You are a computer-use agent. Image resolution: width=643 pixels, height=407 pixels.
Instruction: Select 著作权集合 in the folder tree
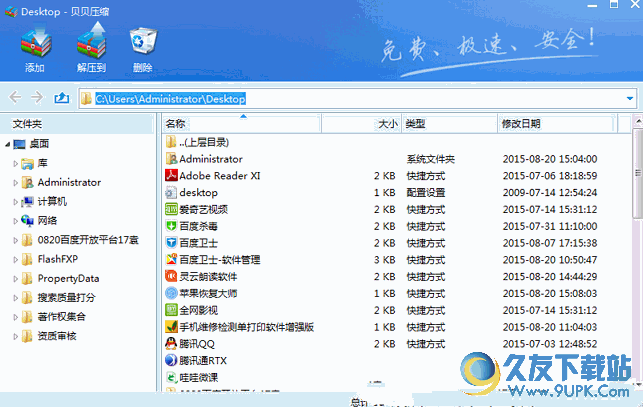pyautogui.click(x=62, y=316)
